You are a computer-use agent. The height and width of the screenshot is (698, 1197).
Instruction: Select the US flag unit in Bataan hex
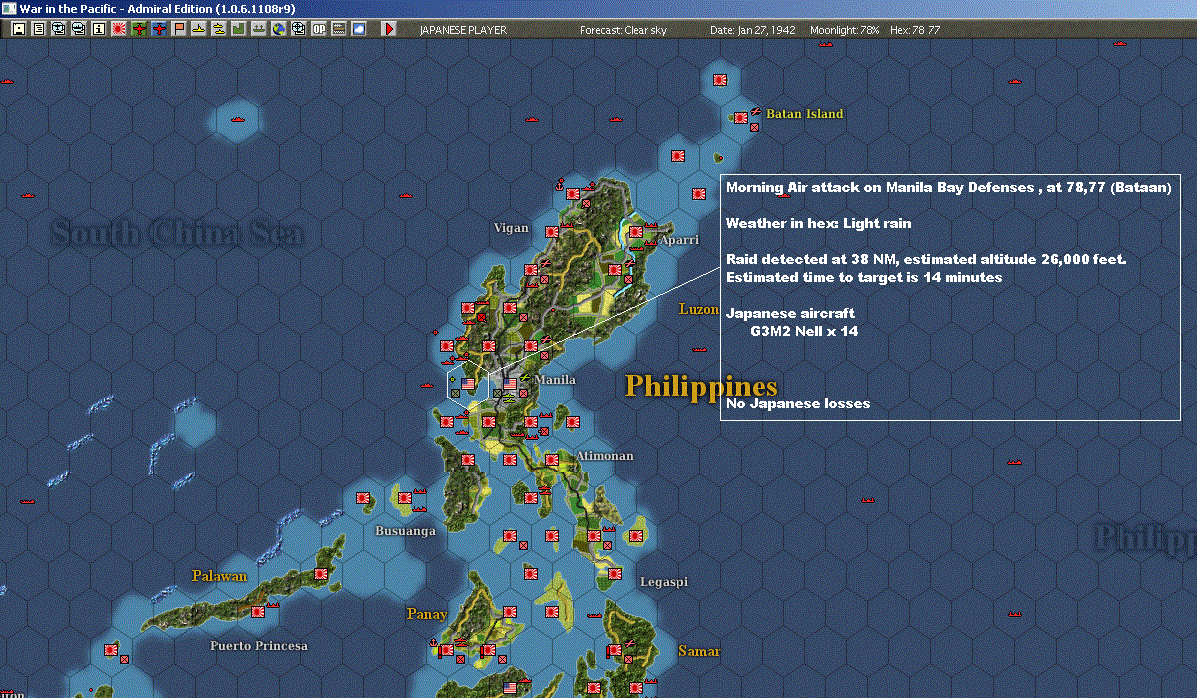[468, 384]
